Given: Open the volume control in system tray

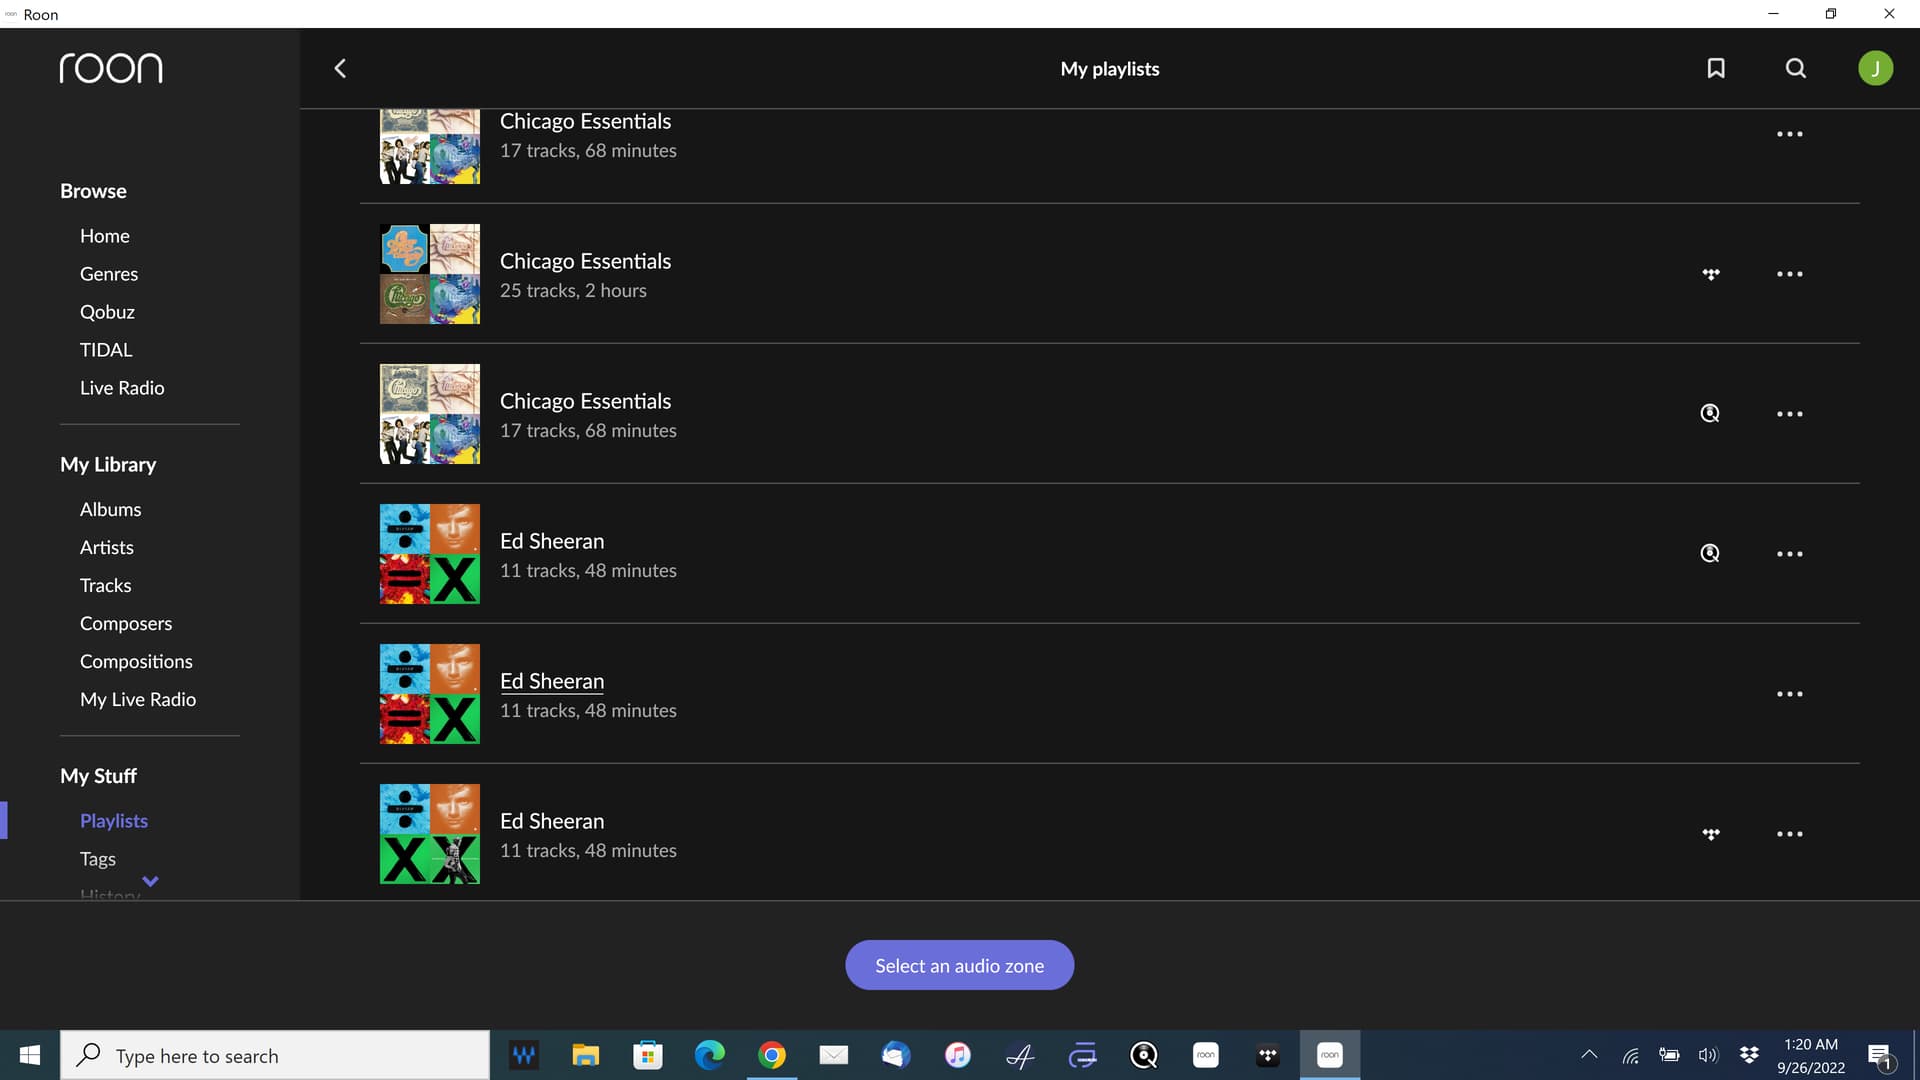Looking at the screenshot, I should pos(1708,1055).
